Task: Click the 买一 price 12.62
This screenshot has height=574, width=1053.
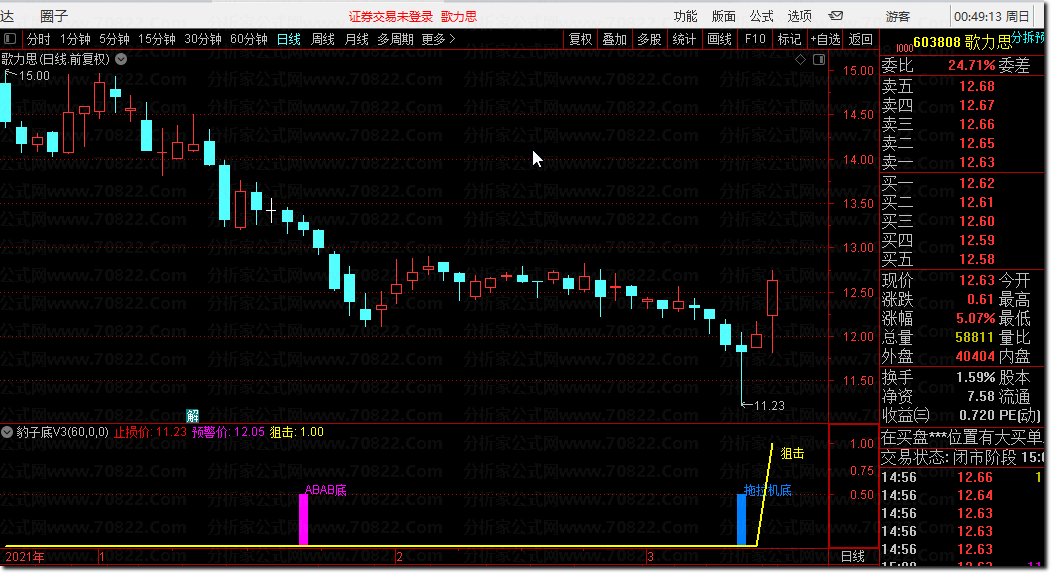Action: pyautogui.click(x=976, y=183)
